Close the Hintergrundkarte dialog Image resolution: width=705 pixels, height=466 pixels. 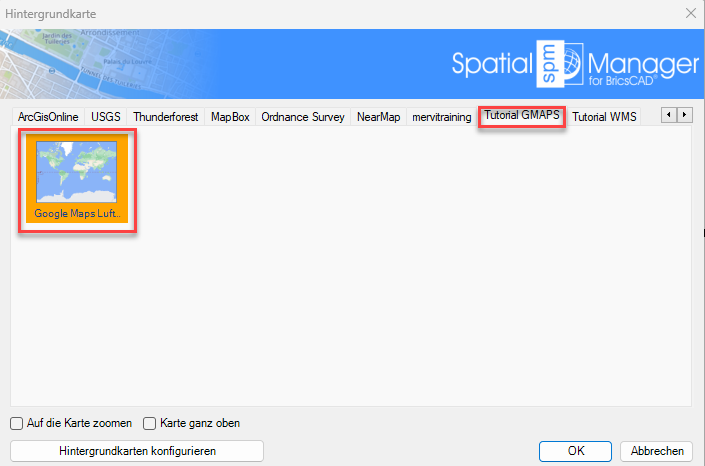(x=691, y=13)
